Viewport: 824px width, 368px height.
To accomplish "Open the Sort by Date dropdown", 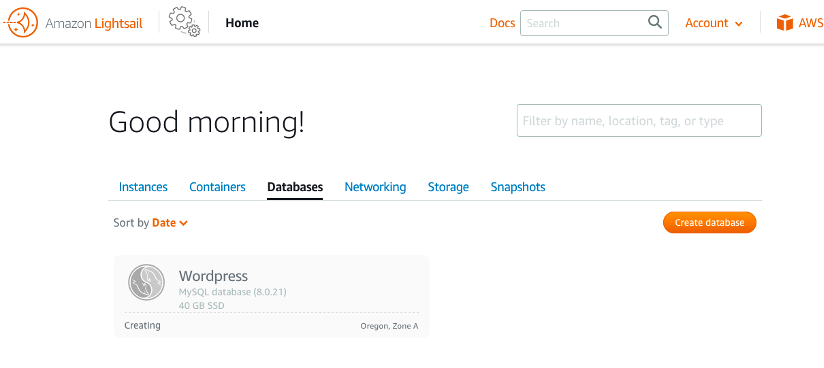I will click(170, 223).
